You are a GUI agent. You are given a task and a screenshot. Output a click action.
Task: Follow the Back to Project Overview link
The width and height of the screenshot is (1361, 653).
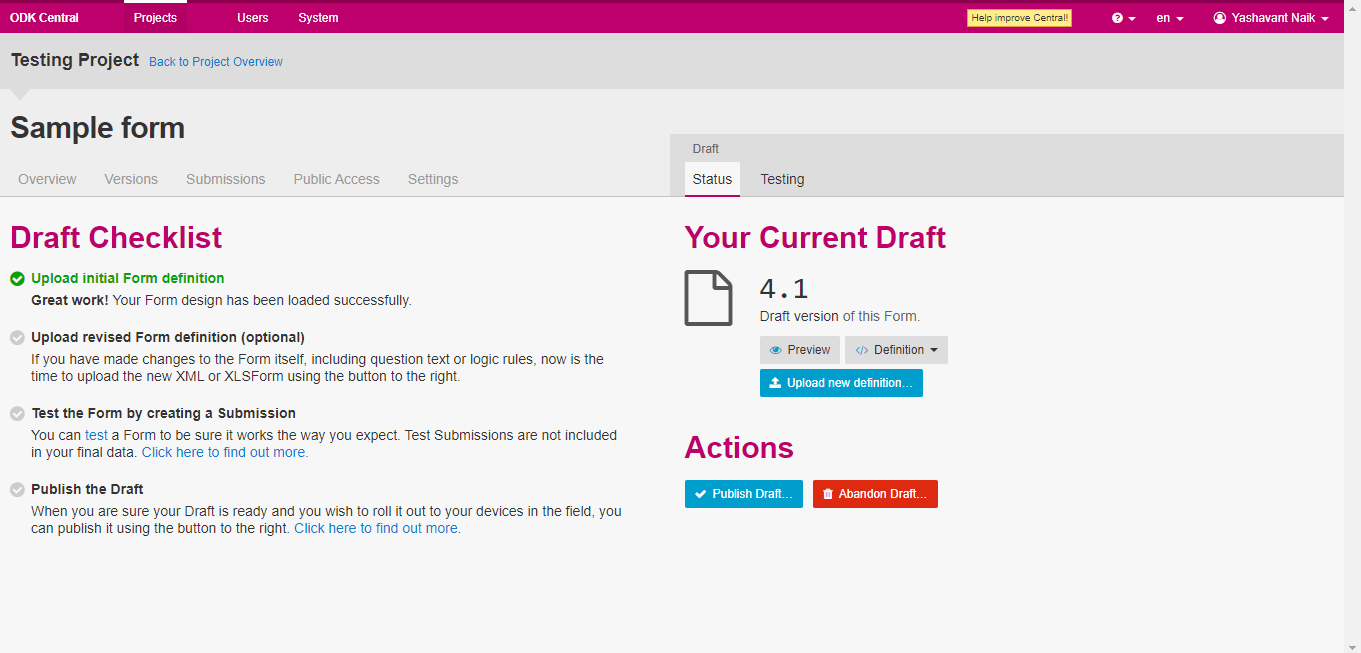coord(216,62)
